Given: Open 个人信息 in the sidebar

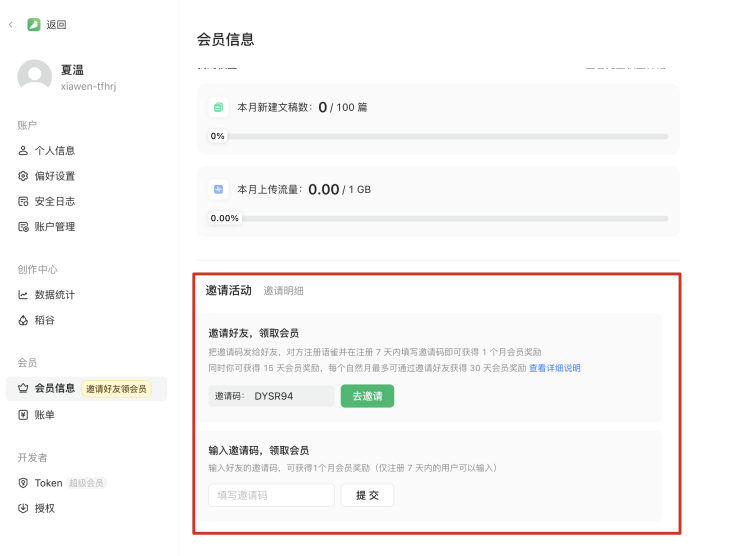Looking at the screenshot, I should [54, 151].
